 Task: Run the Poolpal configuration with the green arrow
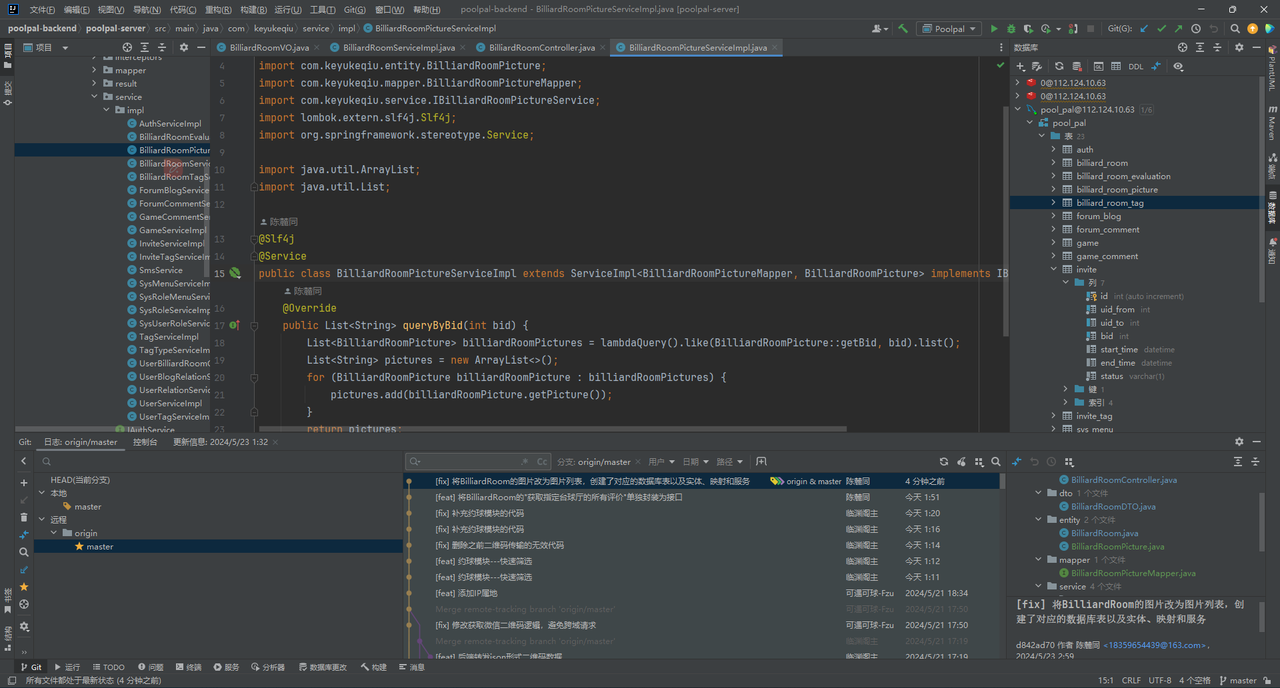pos(994,29)
